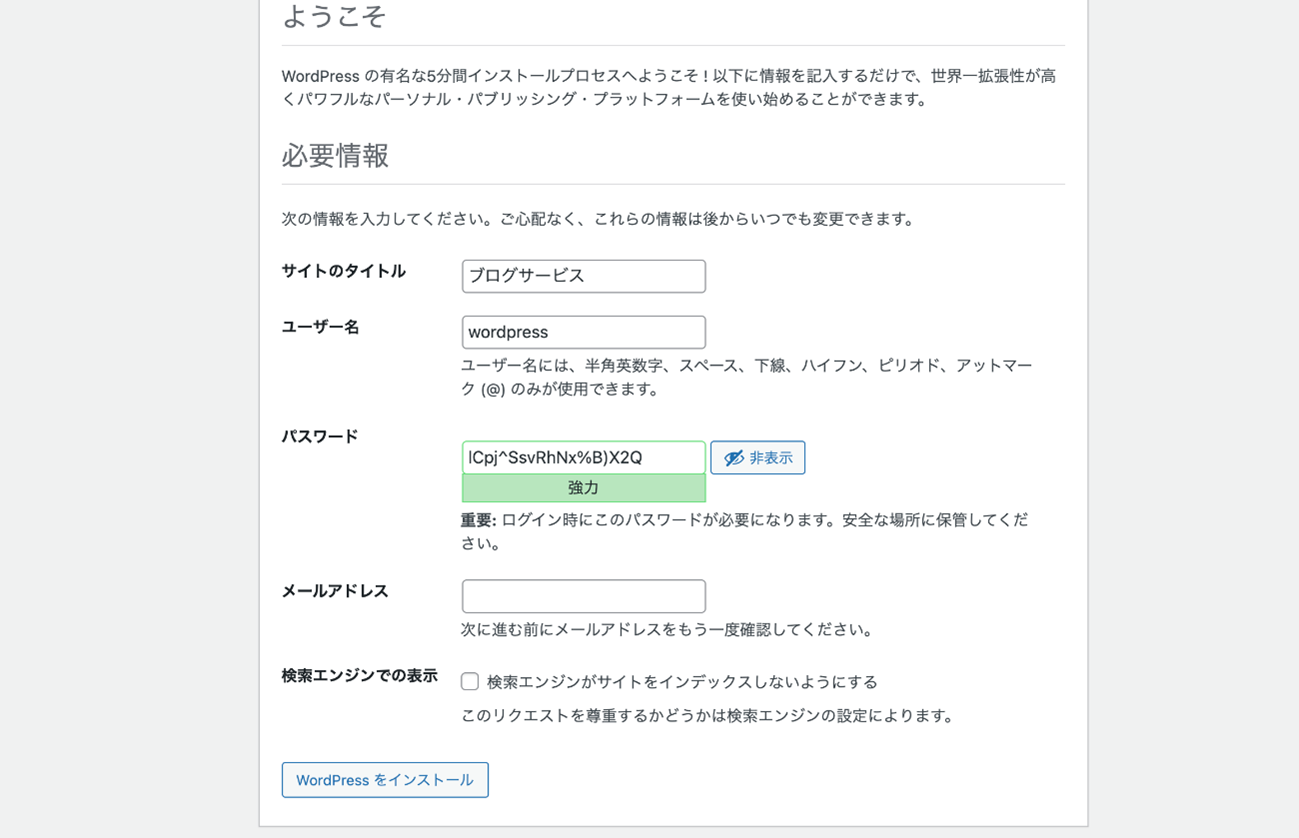This screenshot has width=1299, height=838.
Task: Click the ようこそ heading
Action: (x=334, y=17)
